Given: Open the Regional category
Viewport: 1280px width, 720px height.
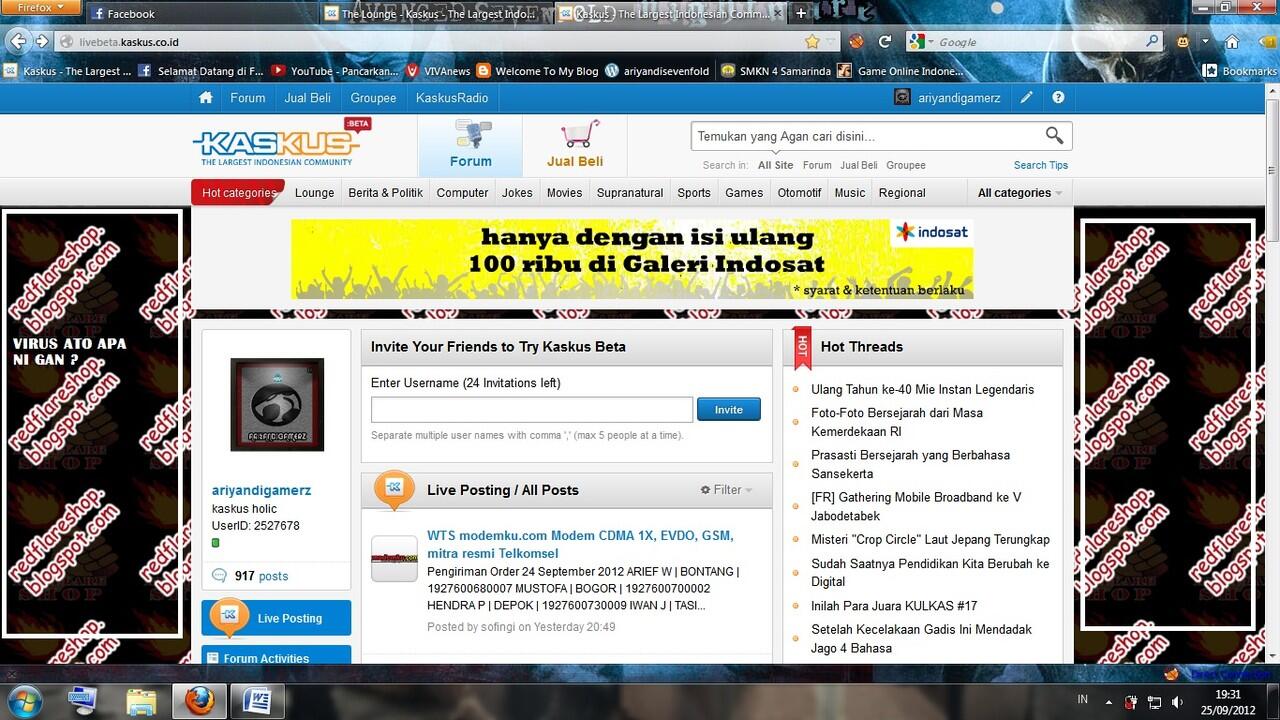Looking at the screenshot, I should [x=902, y=193].
